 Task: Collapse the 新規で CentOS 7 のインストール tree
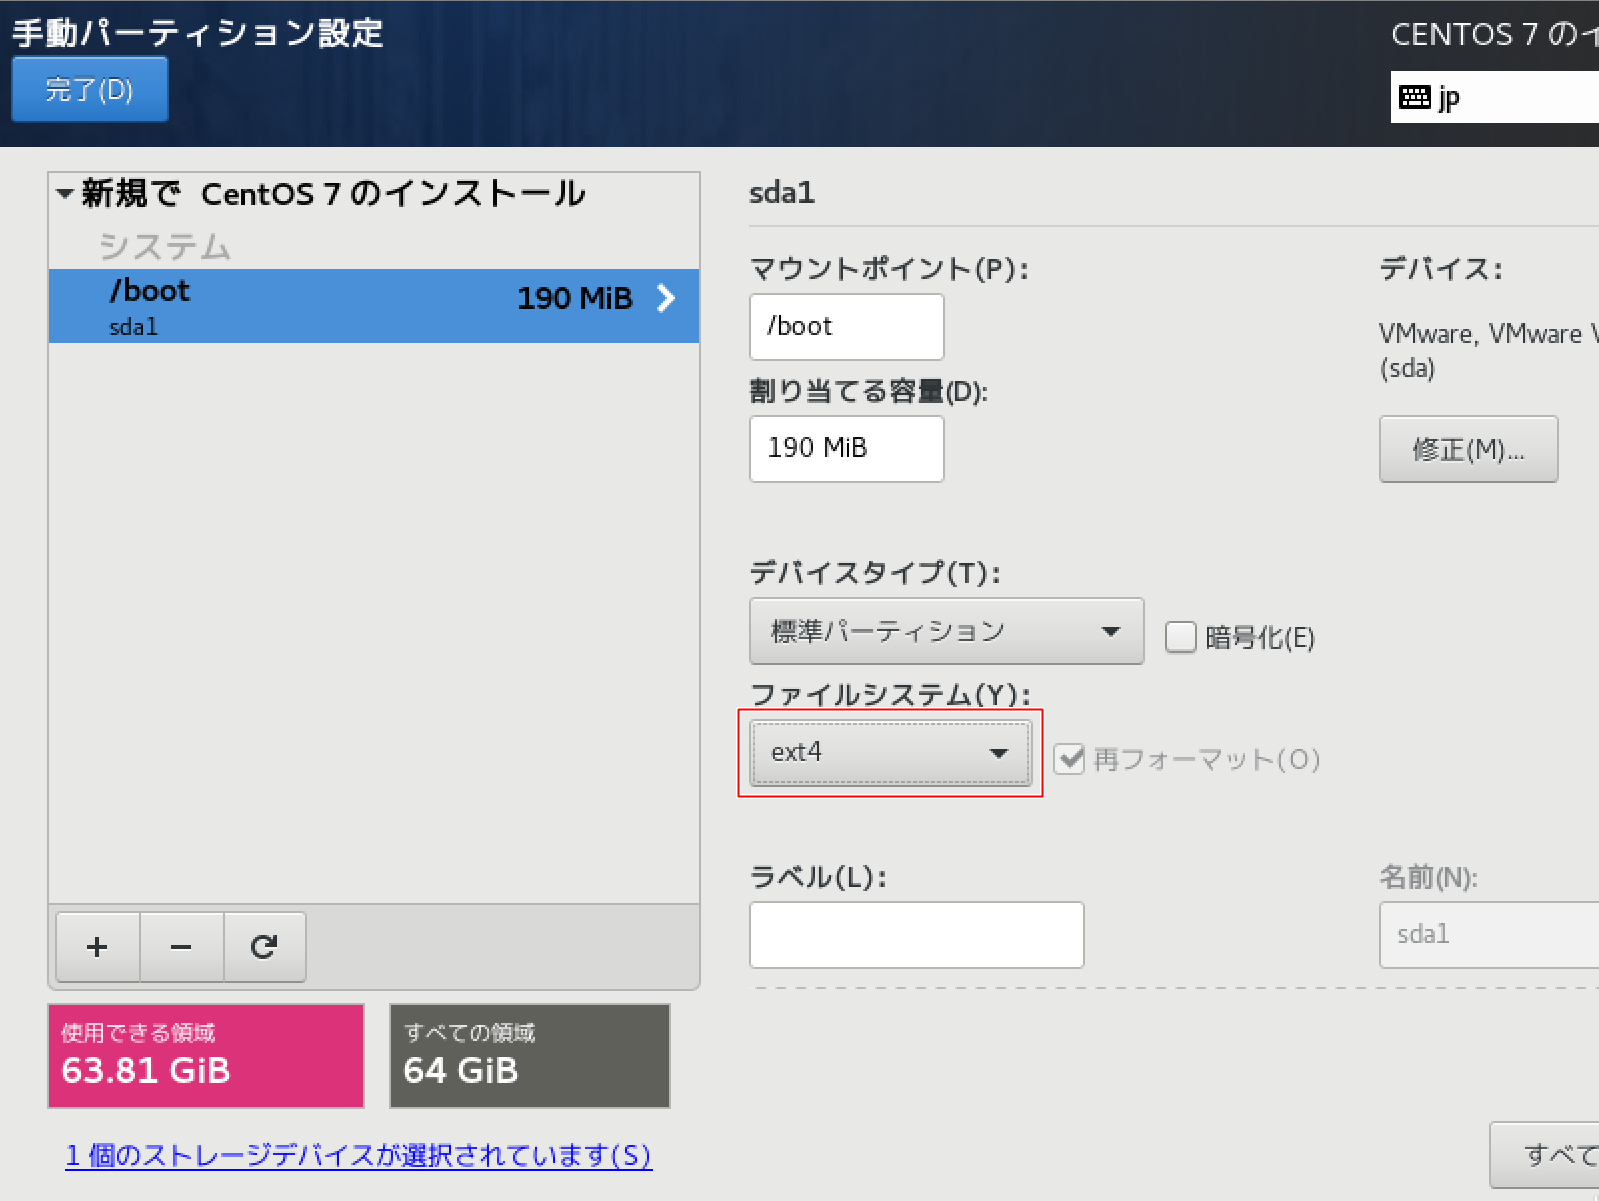66,193
